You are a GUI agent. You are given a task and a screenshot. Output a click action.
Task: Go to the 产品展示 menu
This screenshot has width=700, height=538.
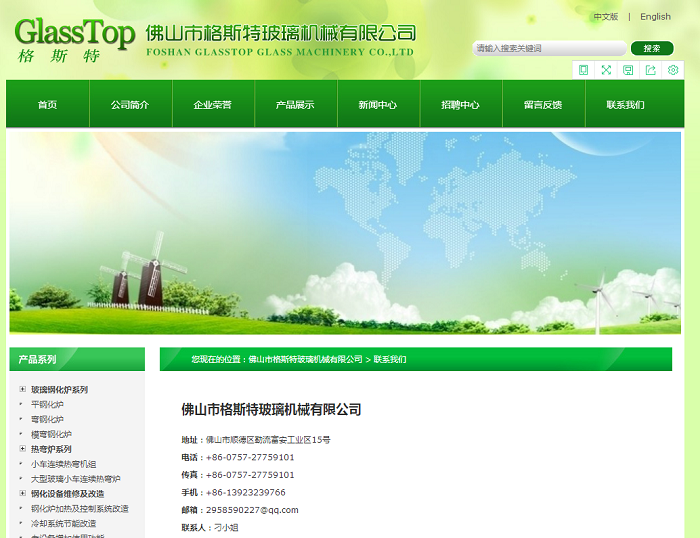tap(295, 105)
